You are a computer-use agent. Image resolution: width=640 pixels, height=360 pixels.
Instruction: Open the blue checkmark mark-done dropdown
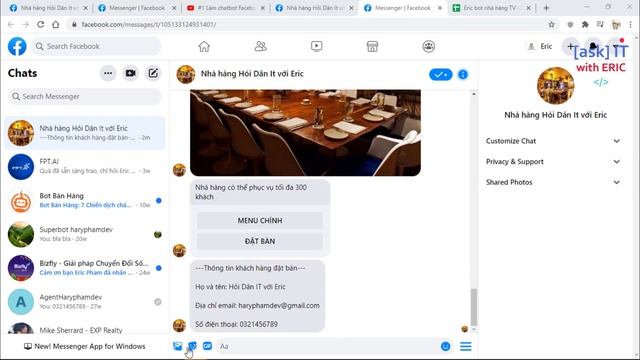point(440,74)
